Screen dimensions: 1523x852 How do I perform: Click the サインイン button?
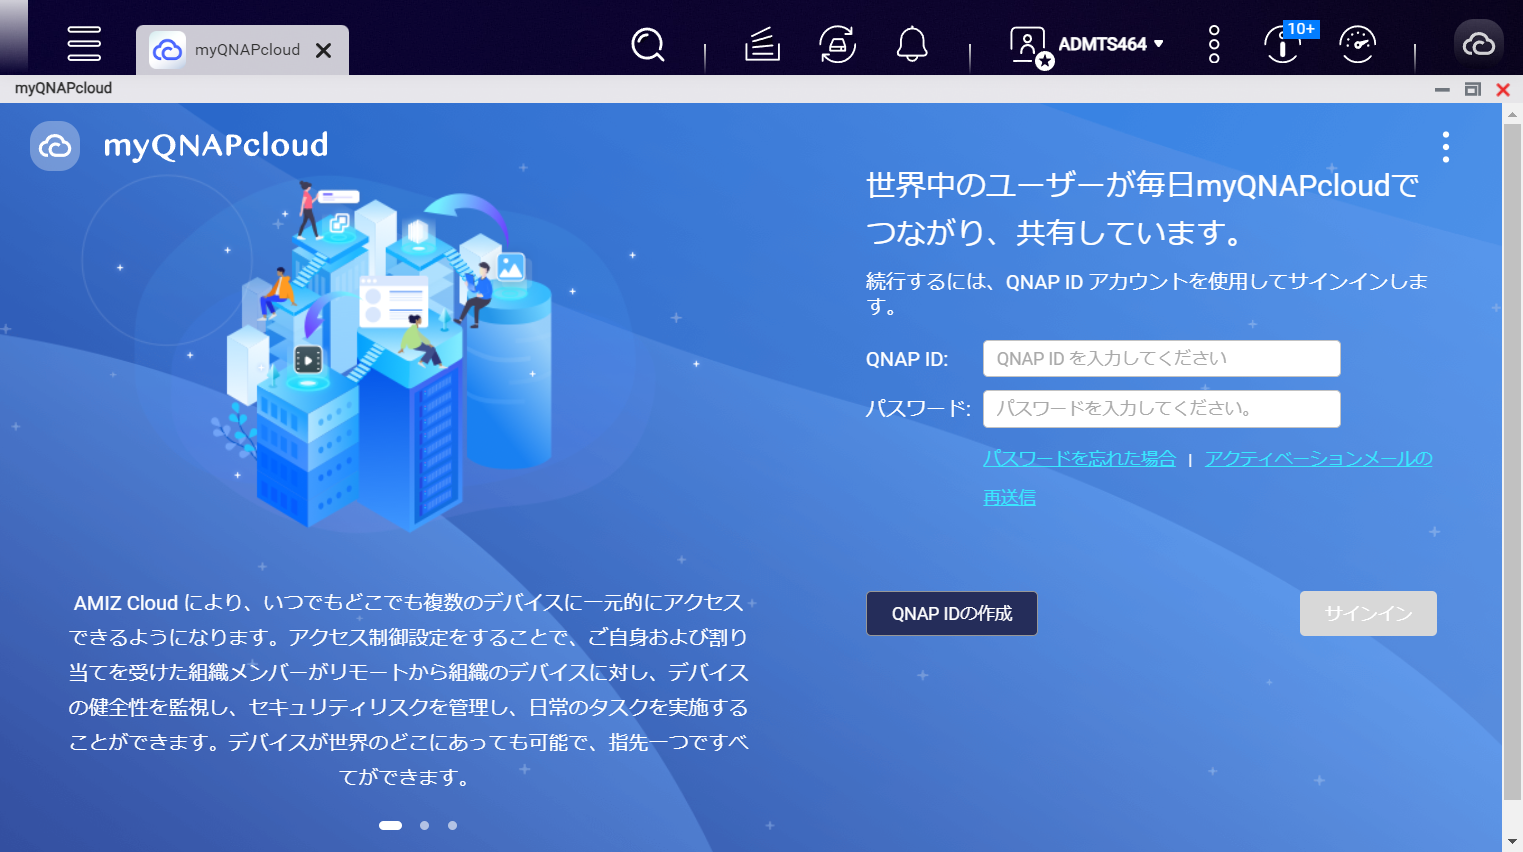1368,614
